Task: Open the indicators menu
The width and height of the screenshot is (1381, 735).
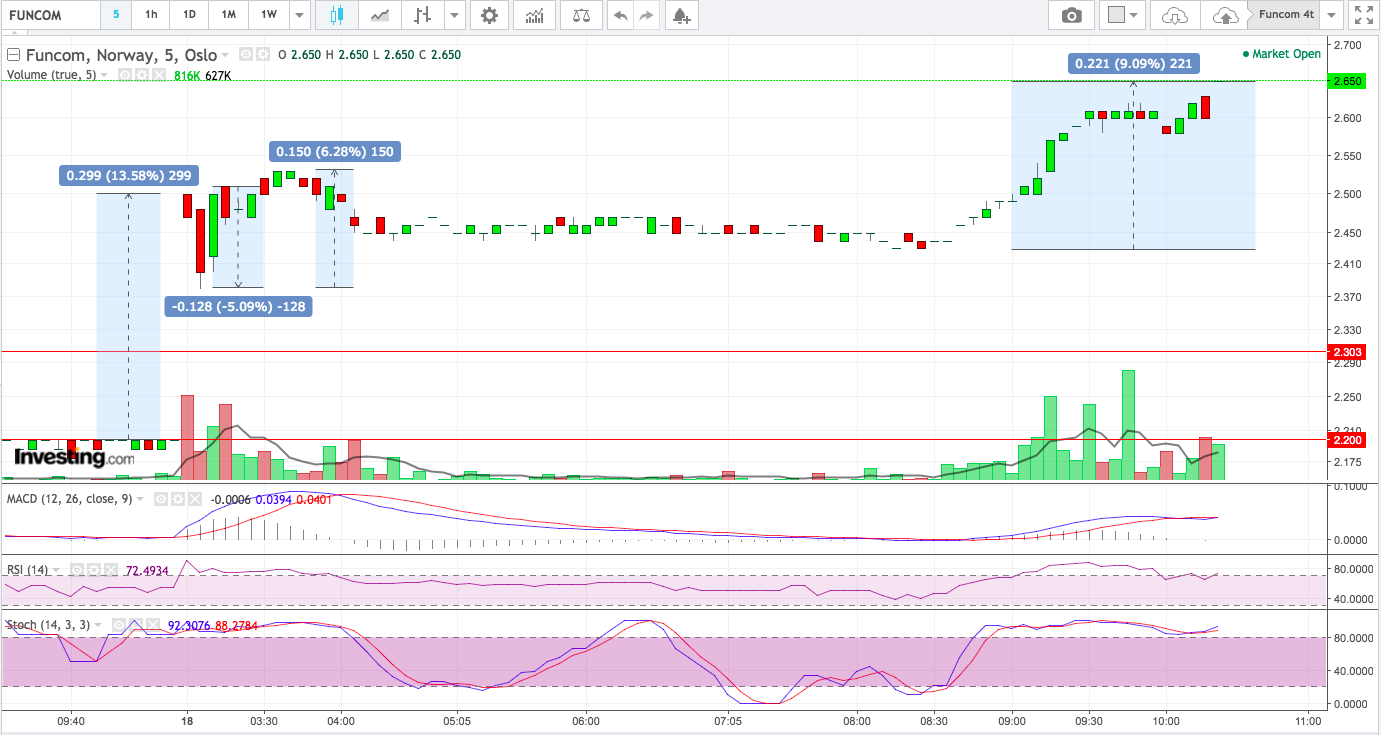Action: tap(535, 15)
